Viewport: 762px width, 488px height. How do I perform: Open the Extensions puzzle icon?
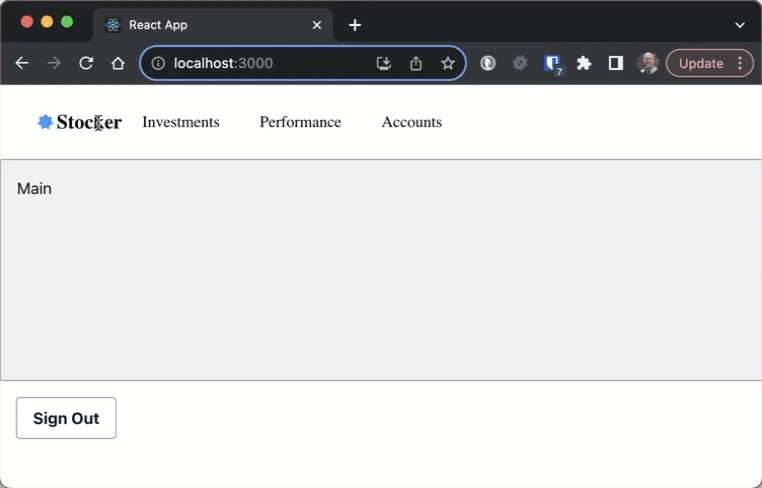pos(584,63)
